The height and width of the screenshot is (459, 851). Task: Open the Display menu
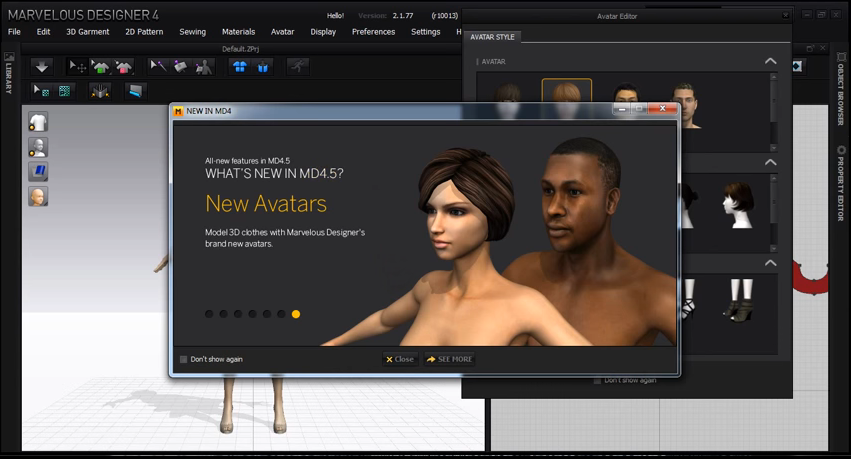pos(323,31)
